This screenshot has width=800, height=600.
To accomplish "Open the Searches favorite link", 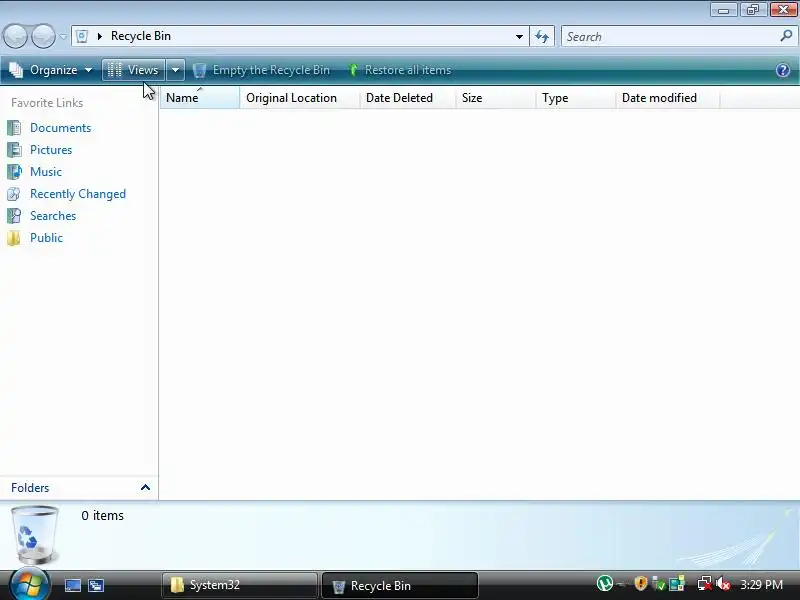I will pos(53,216).
